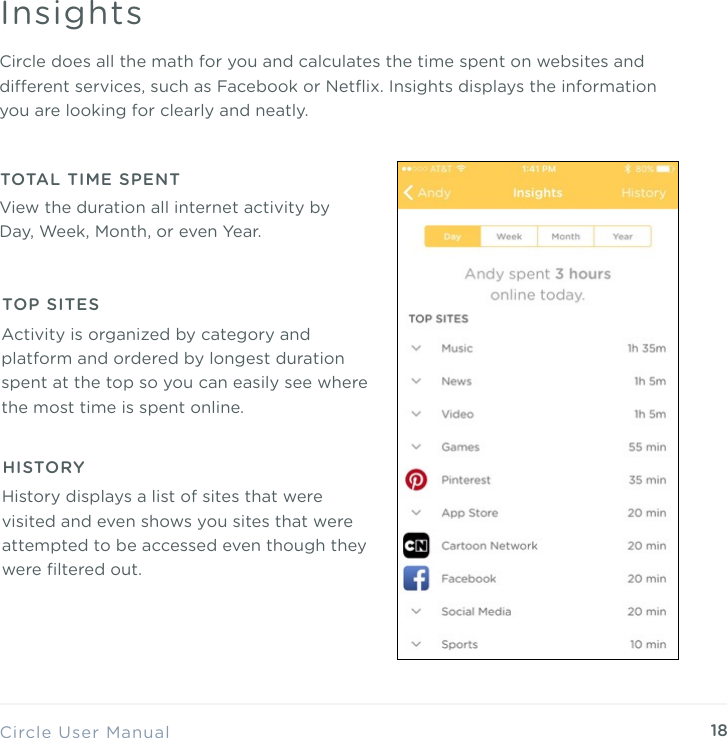This screenshot has width=727, height=738.
Task: Switch to the Week tab
Action: [x=509, y=237]
